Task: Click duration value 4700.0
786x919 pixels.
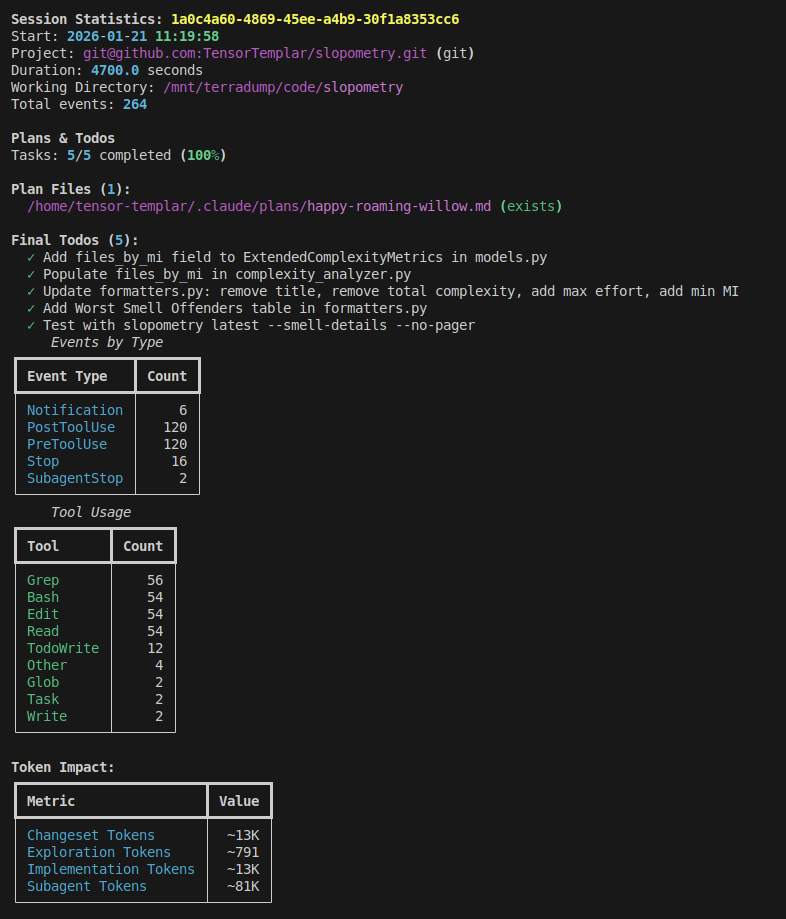Action: (115, 70)
